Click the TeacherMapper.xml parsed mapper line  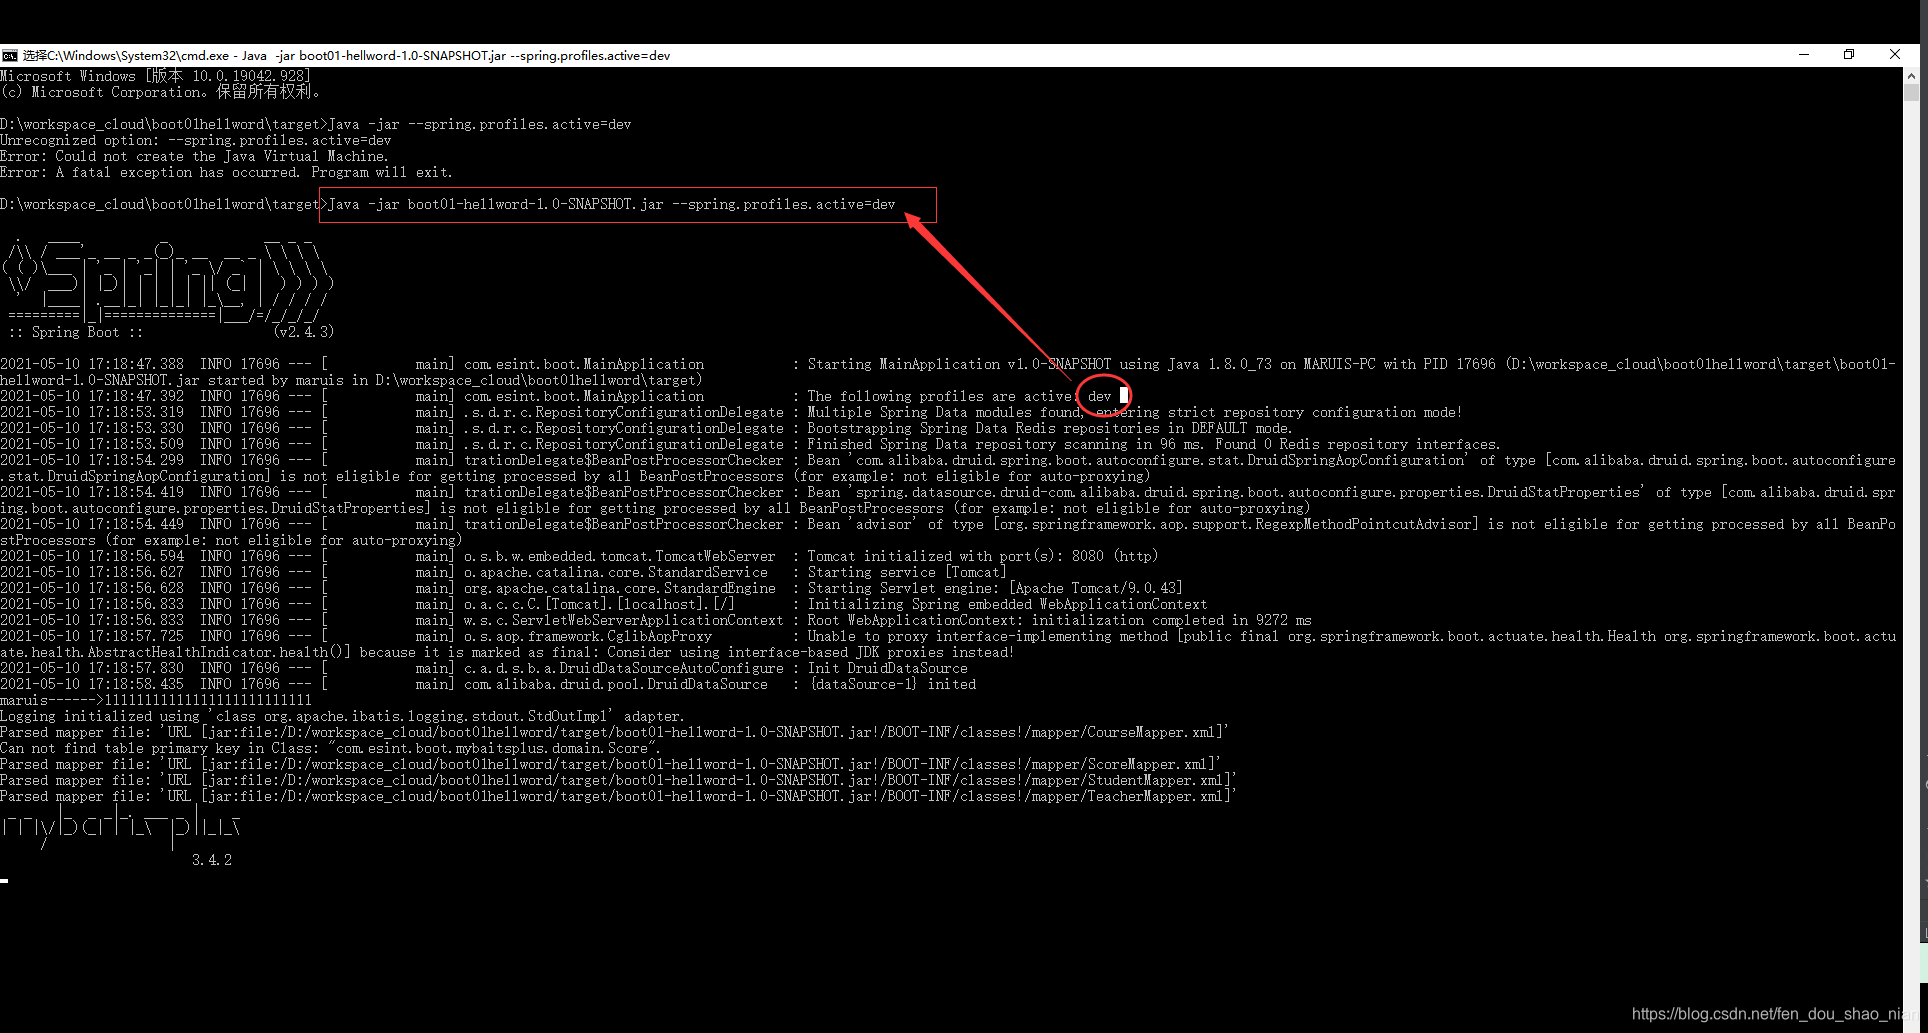click(x=619, y=797)
